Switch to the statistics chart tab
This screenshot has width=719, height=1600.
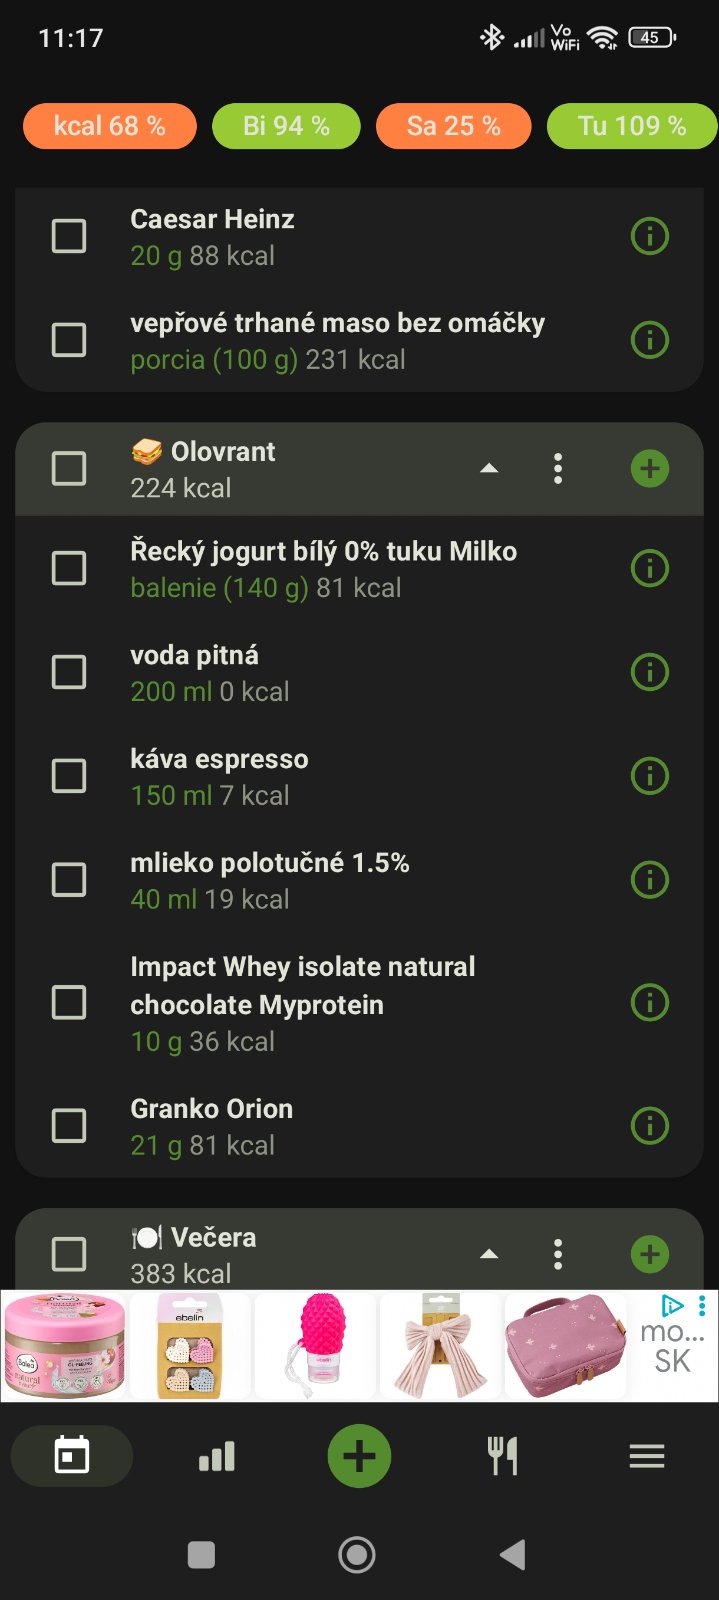tap(217, 1457)
